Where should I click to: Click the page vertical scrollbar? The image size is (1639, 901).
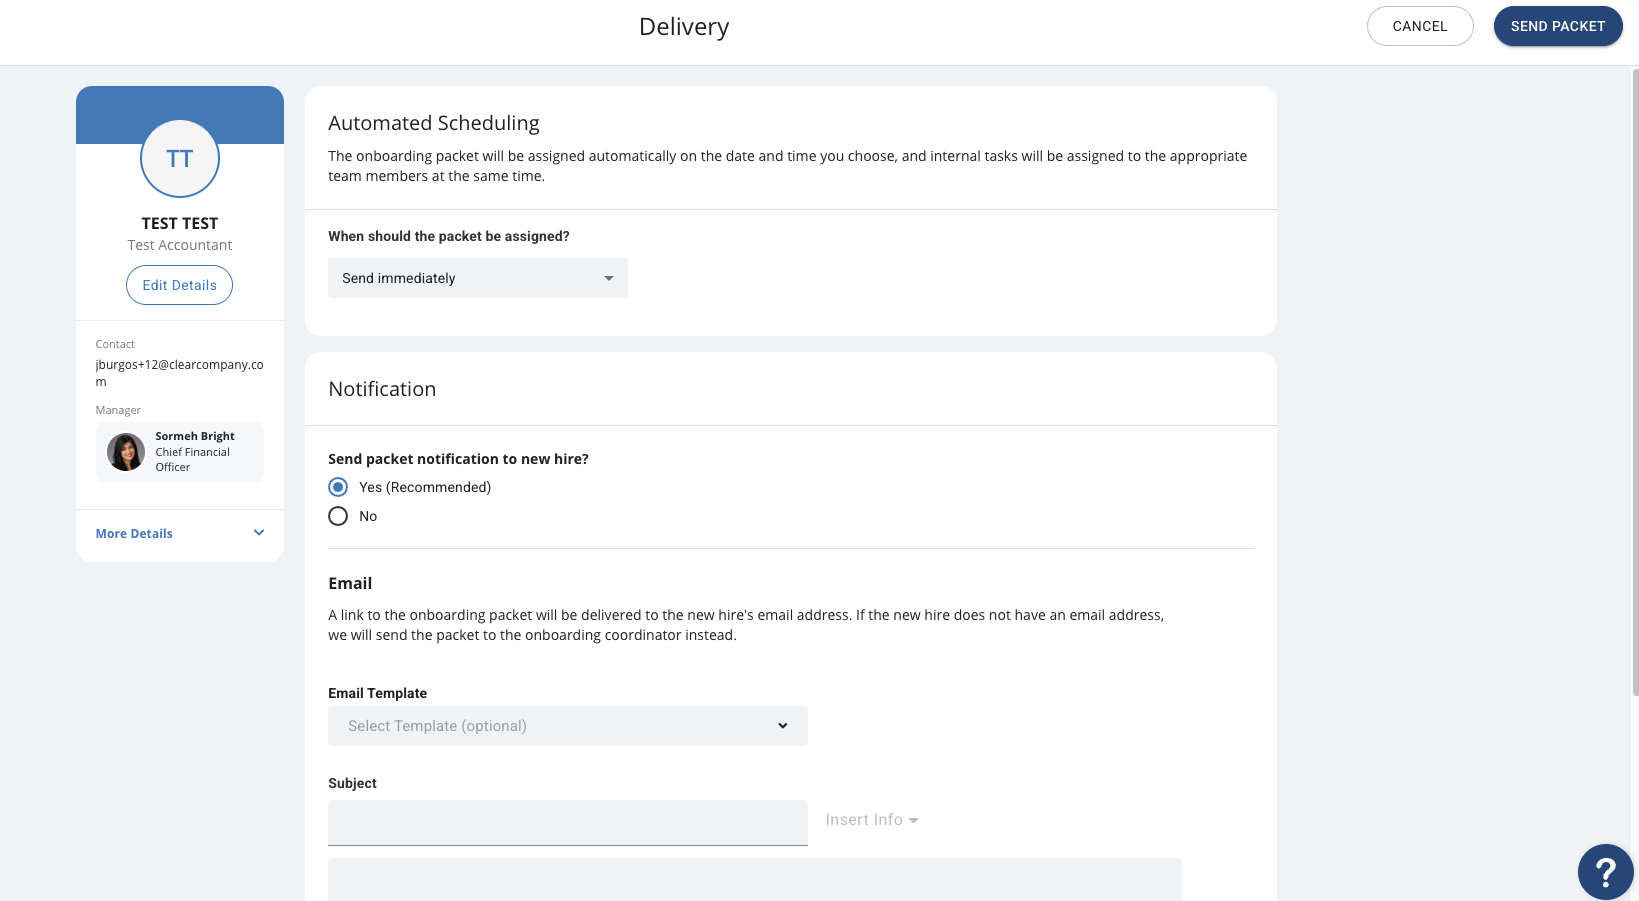click(1634, 380)
